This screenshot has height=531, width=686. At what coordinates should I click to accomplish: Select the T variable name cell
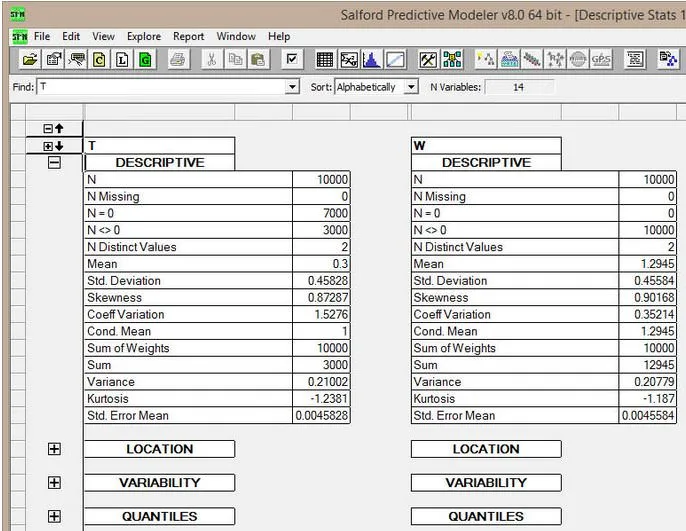(x=160, y=146)
